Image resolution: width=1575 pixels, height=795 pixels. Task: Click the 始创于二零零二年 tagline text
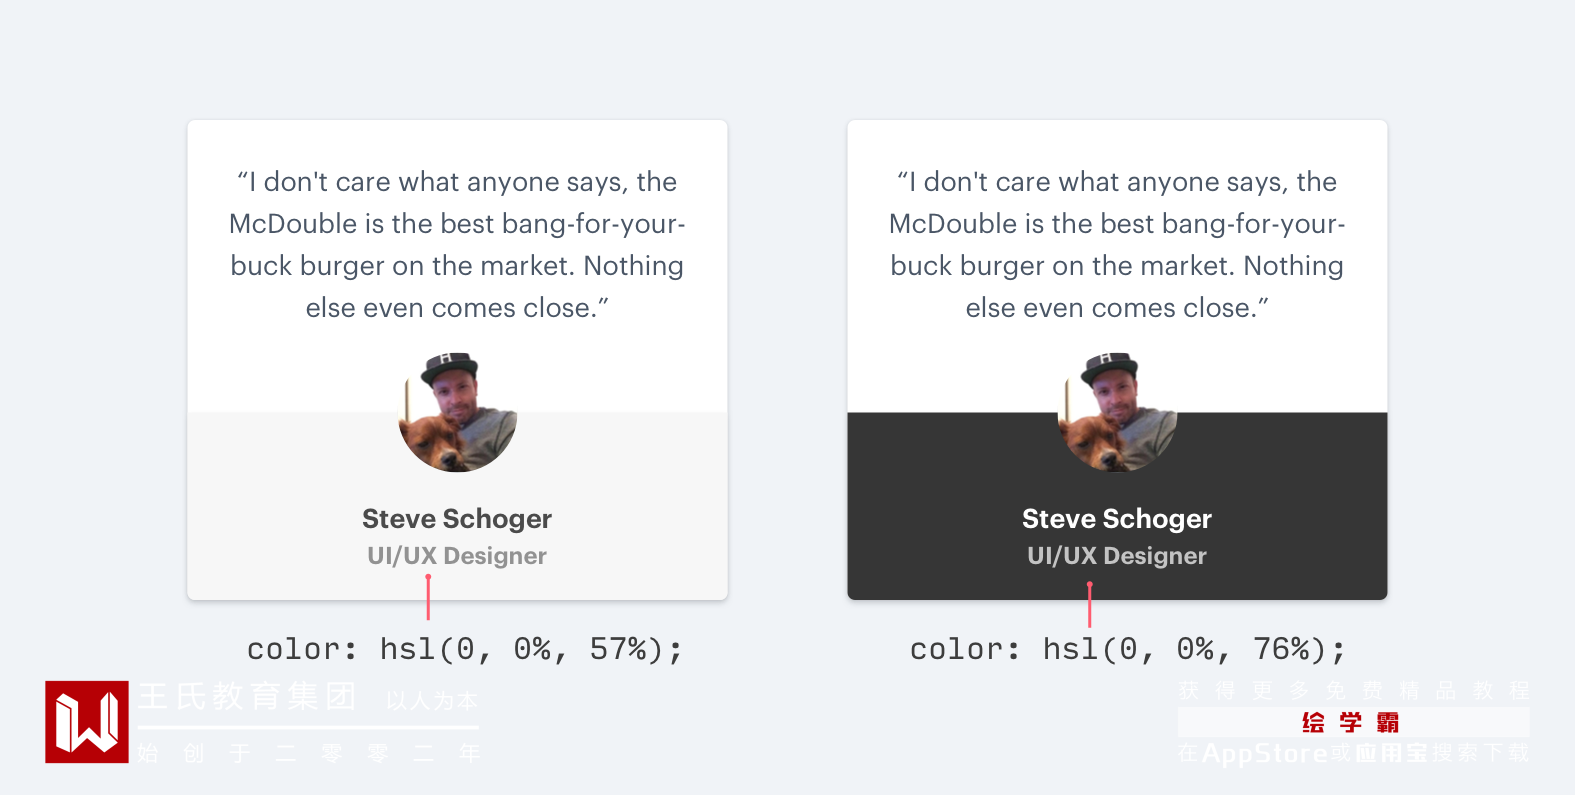point(309,753)
